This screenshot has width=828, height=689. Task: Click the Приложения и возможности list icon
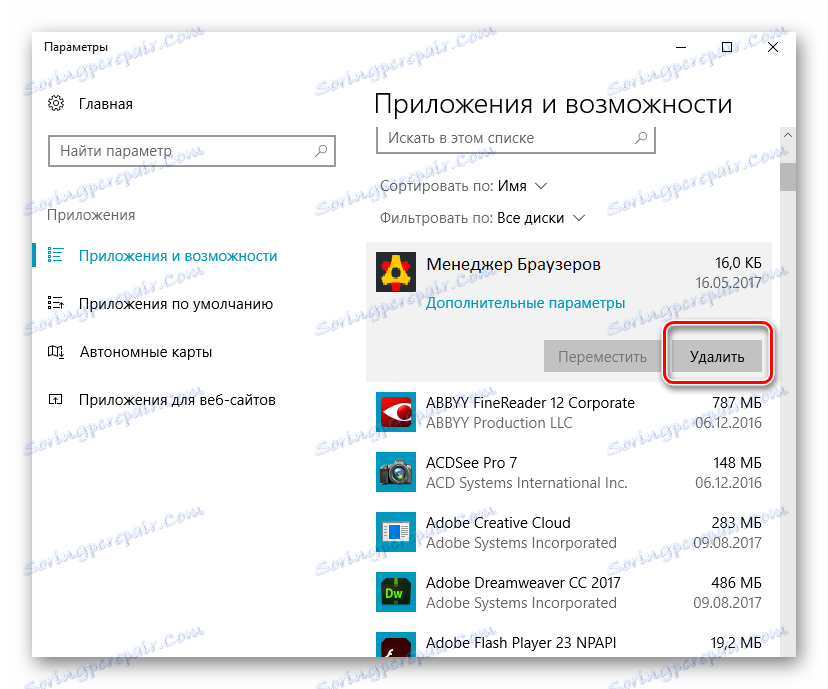55,255
